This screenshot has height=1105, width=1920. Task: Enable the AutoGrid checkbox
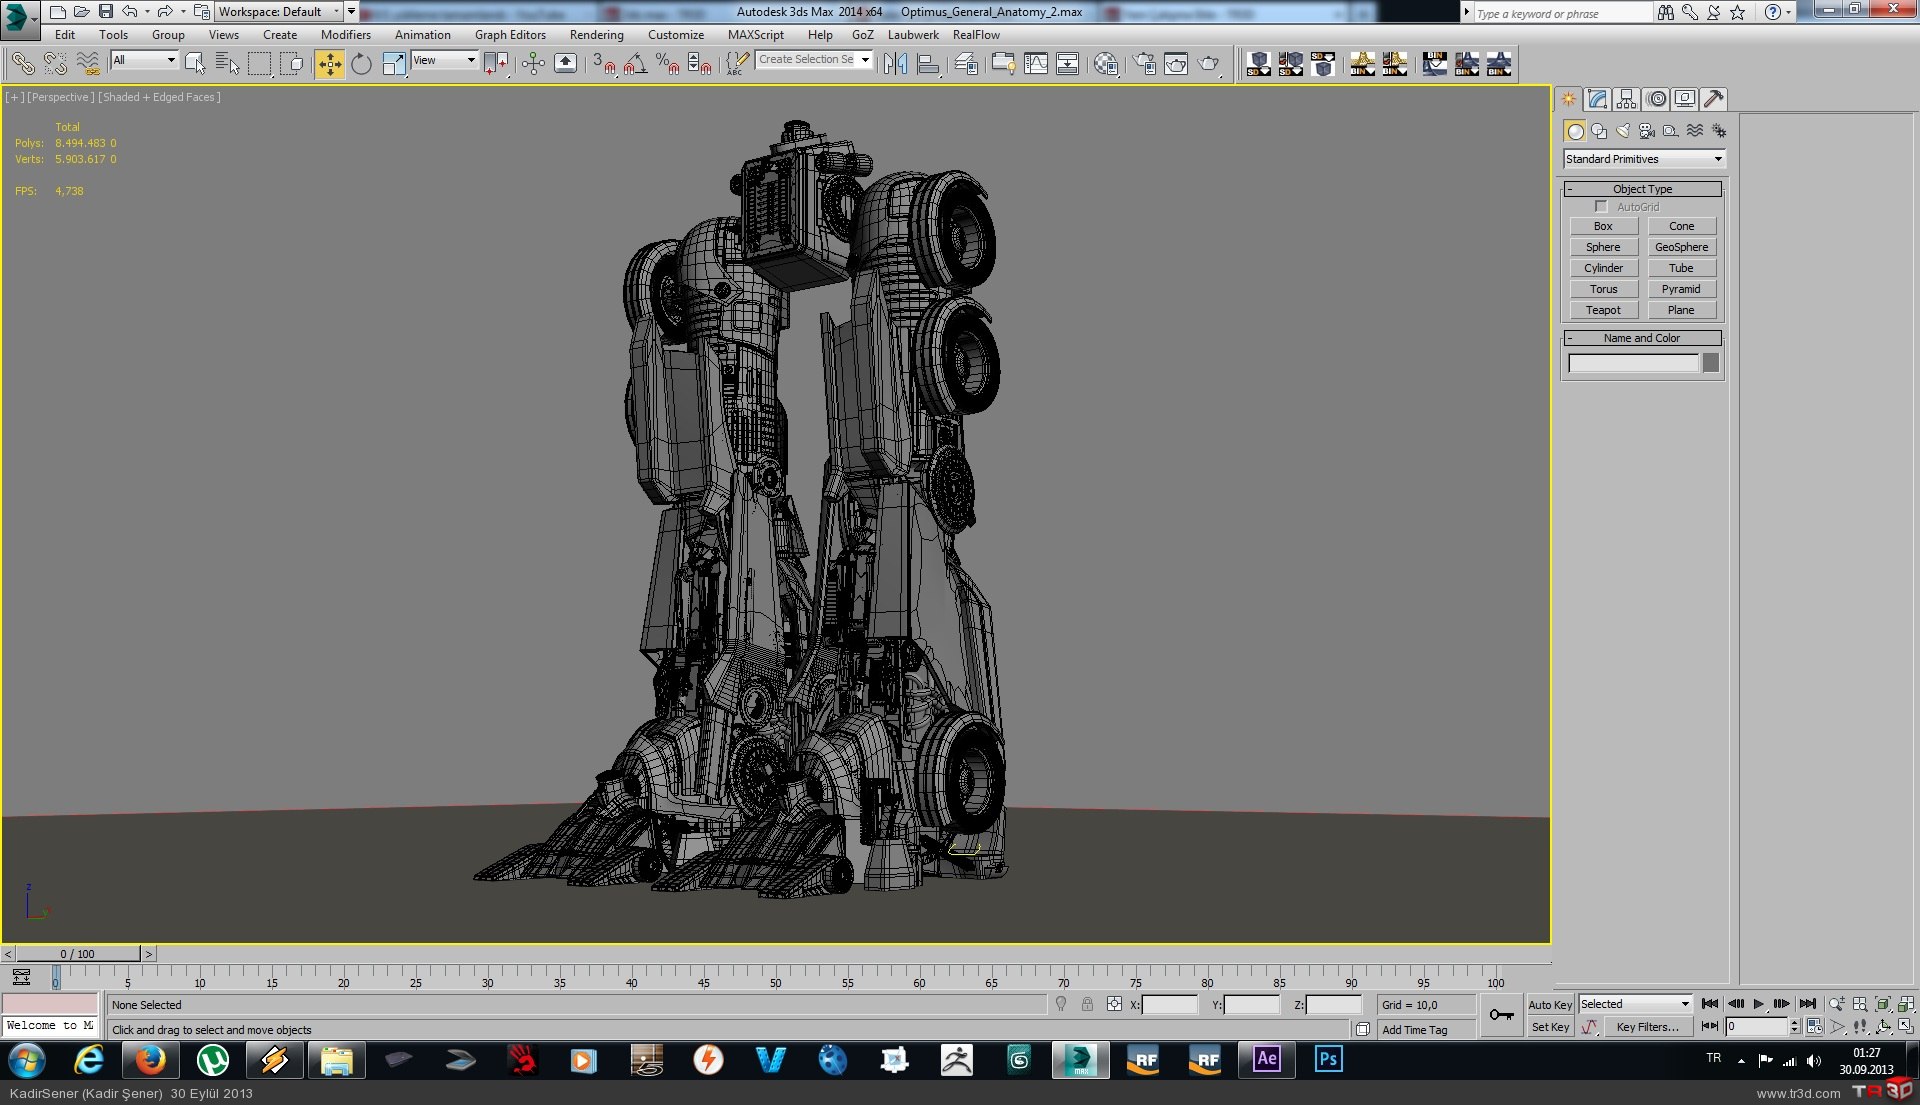coord(1601,207)
